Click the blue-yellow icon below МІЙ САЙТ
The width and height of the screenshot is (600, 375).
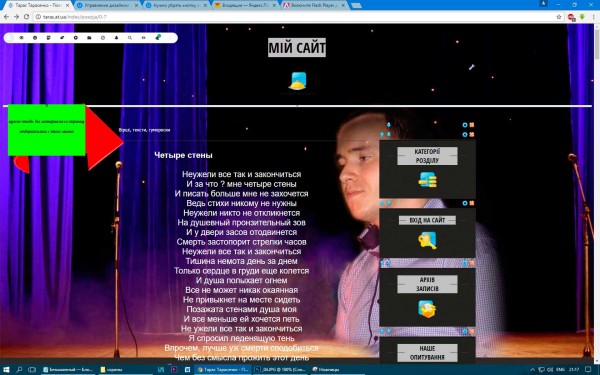[298, 81]
